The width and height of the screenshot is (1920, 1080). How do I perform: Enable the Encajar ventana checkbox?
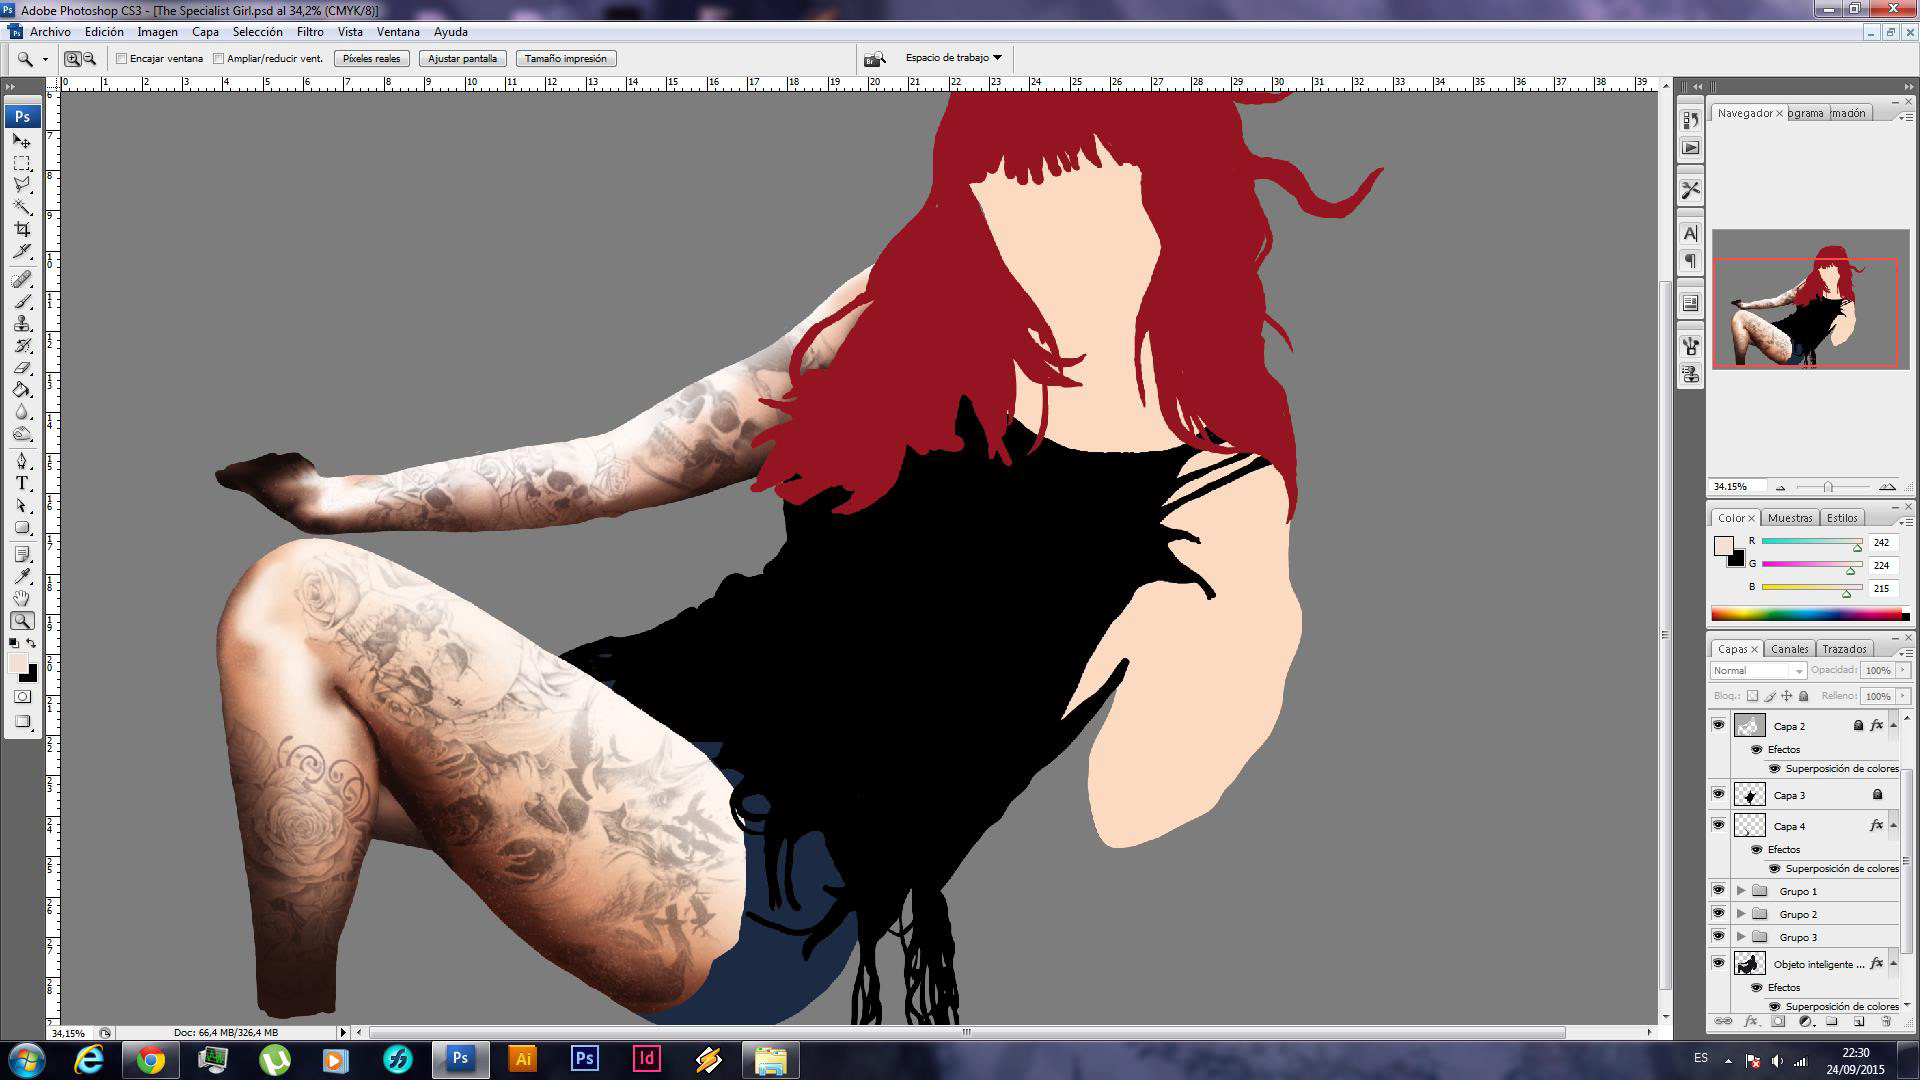coord(122,59)
